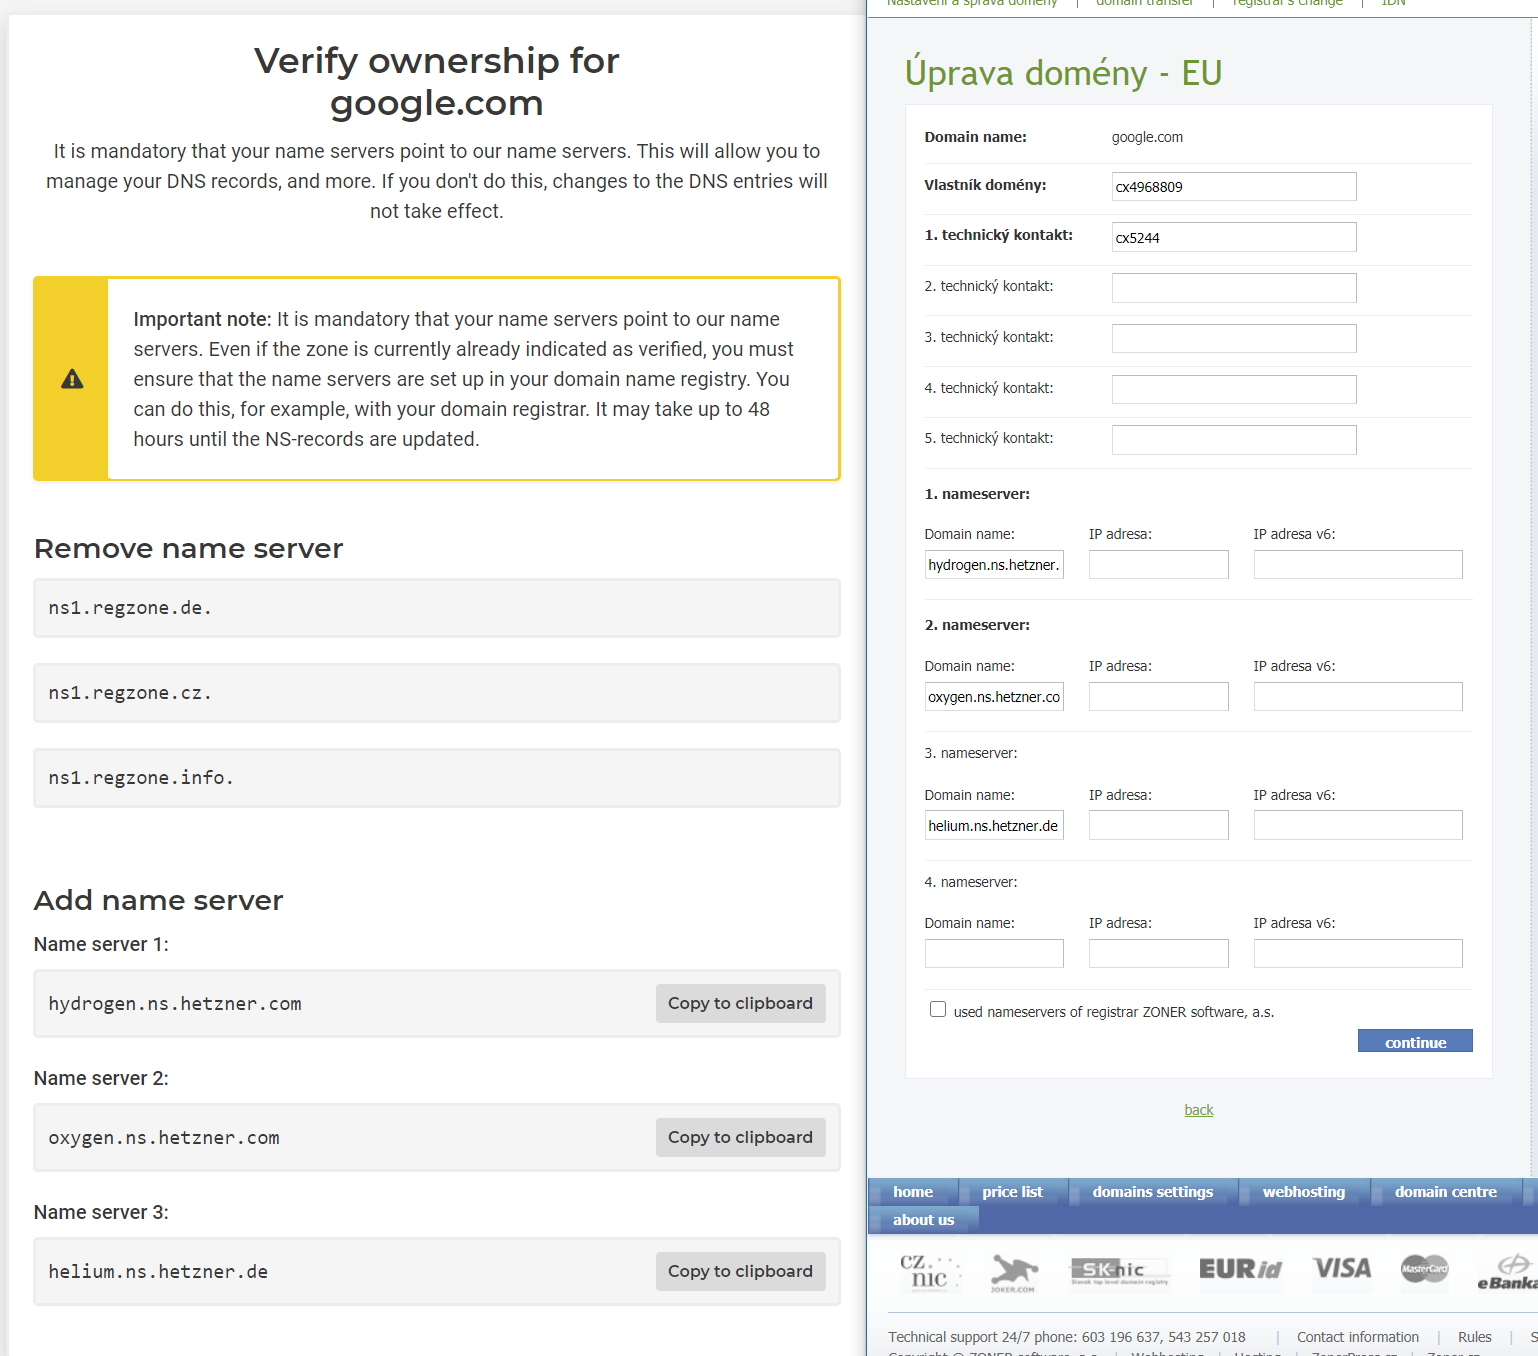Click the MasterCard logo
The image size is (1538, 1356).
pyautogui.click(x=1424, y=1269)
